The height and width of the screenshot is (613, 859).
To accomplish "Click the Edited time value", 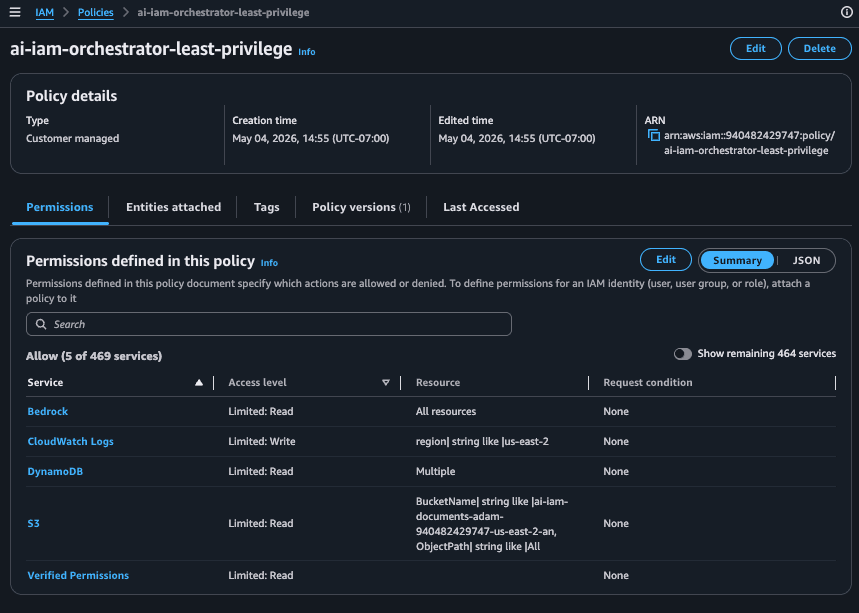I will coord(517,139).
